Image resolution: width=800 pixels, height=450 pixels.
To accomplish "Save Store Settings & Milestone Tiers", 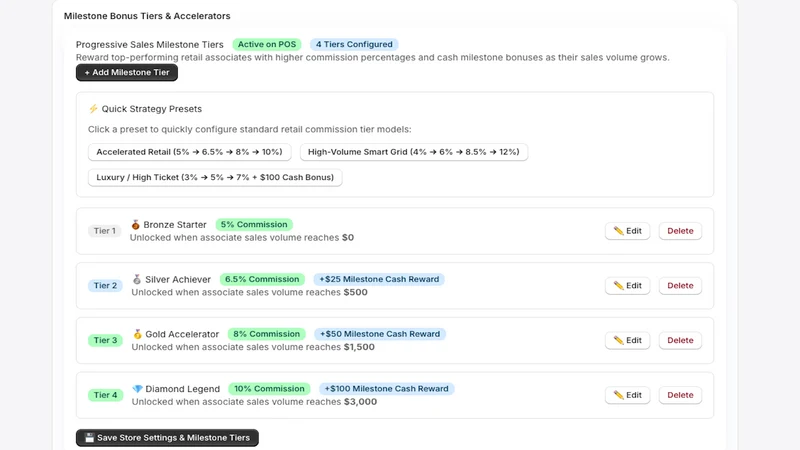I will pyautogui.click(x=167, y=438).
